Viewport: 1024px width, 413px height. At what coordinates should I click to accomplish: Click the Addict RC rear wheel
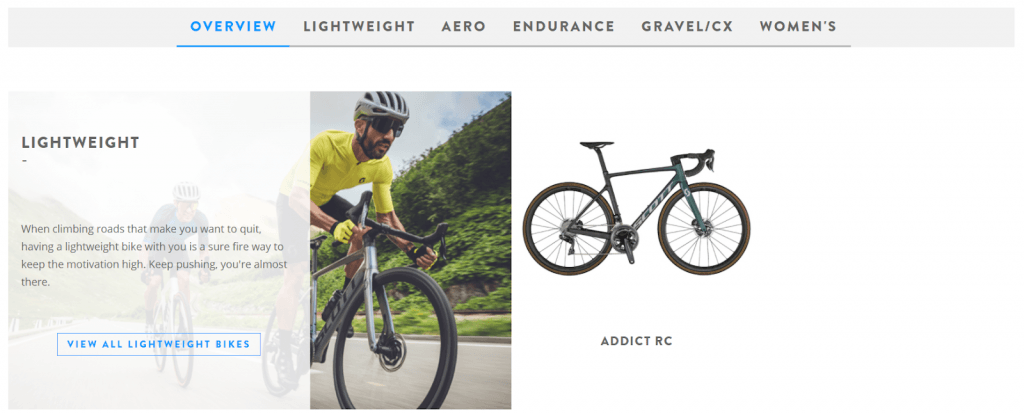point(569,229)
